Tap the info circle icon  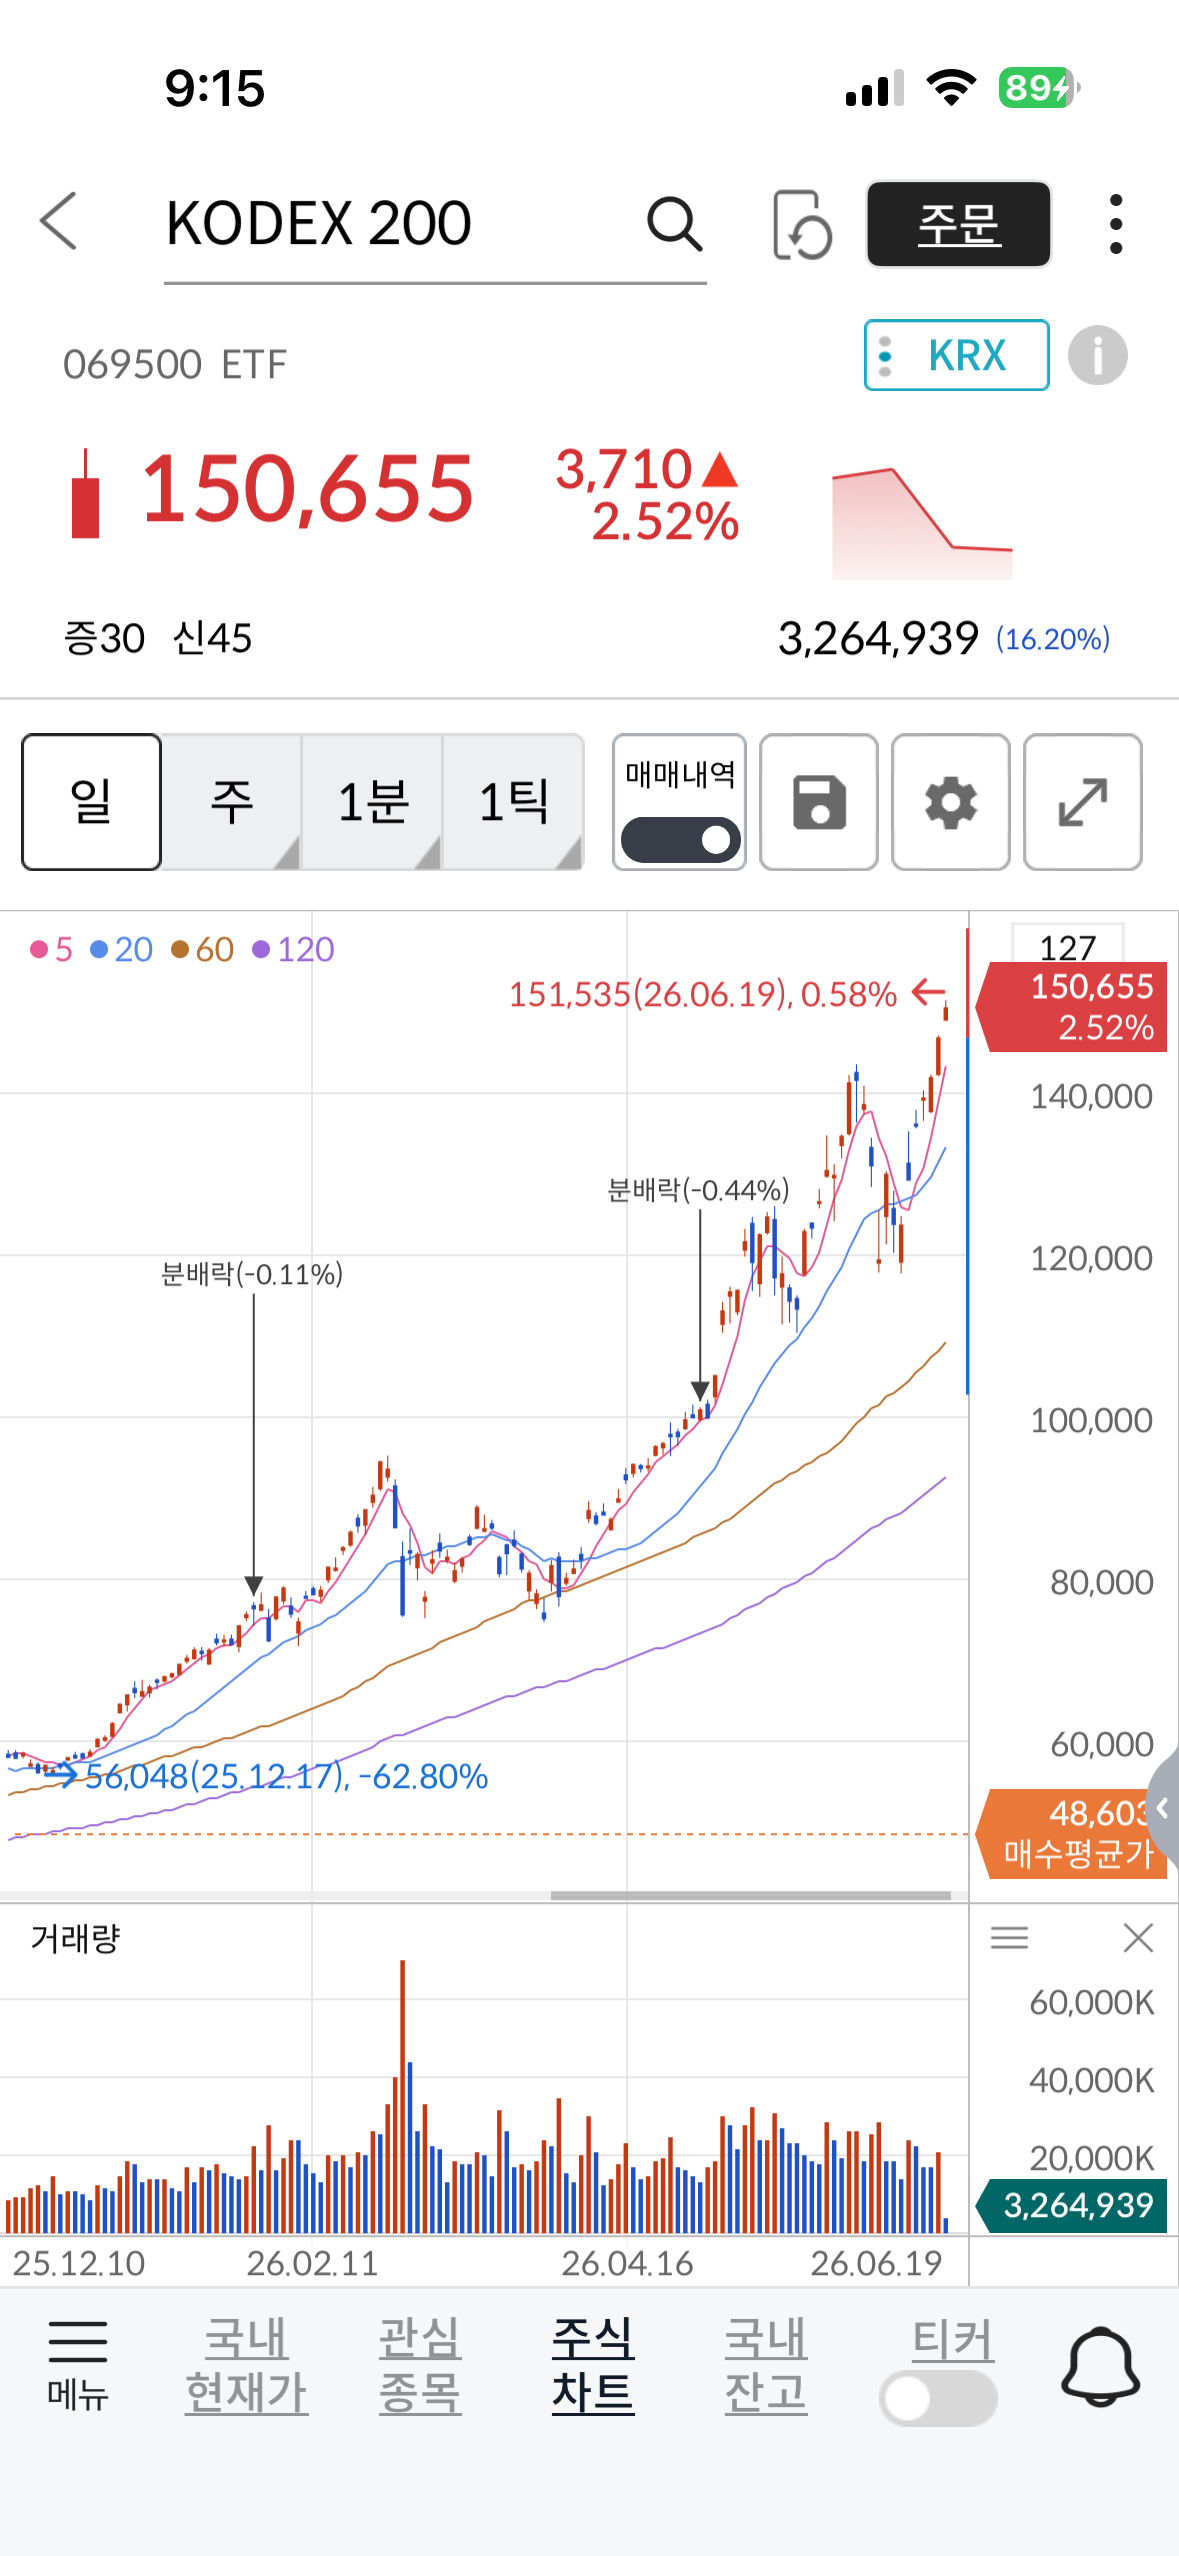coord(1097,355)
